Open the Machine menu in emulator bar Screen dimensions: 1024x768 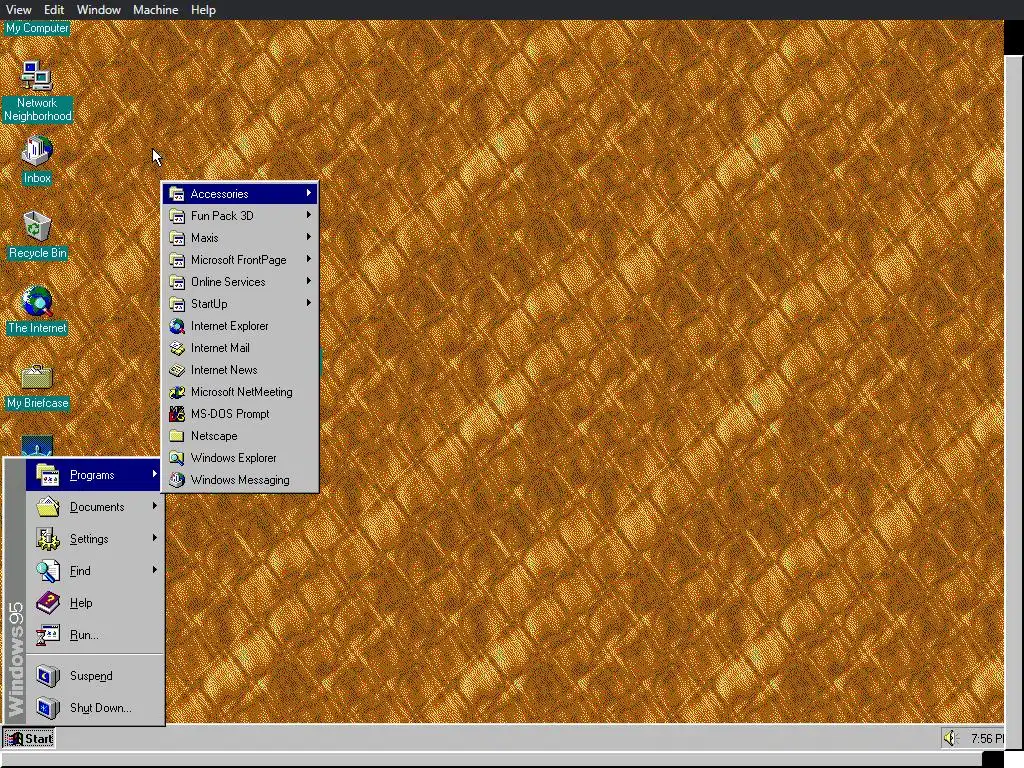(155, 10)
